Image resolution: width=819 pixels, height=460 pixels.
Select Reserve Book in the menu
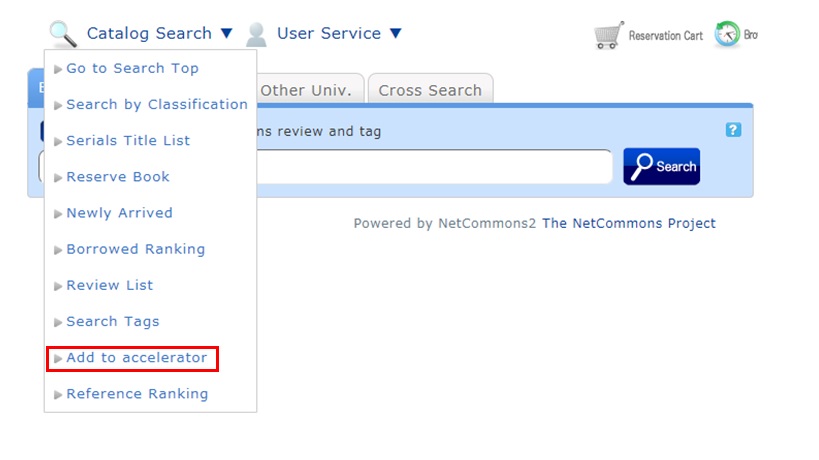(118, 177)
